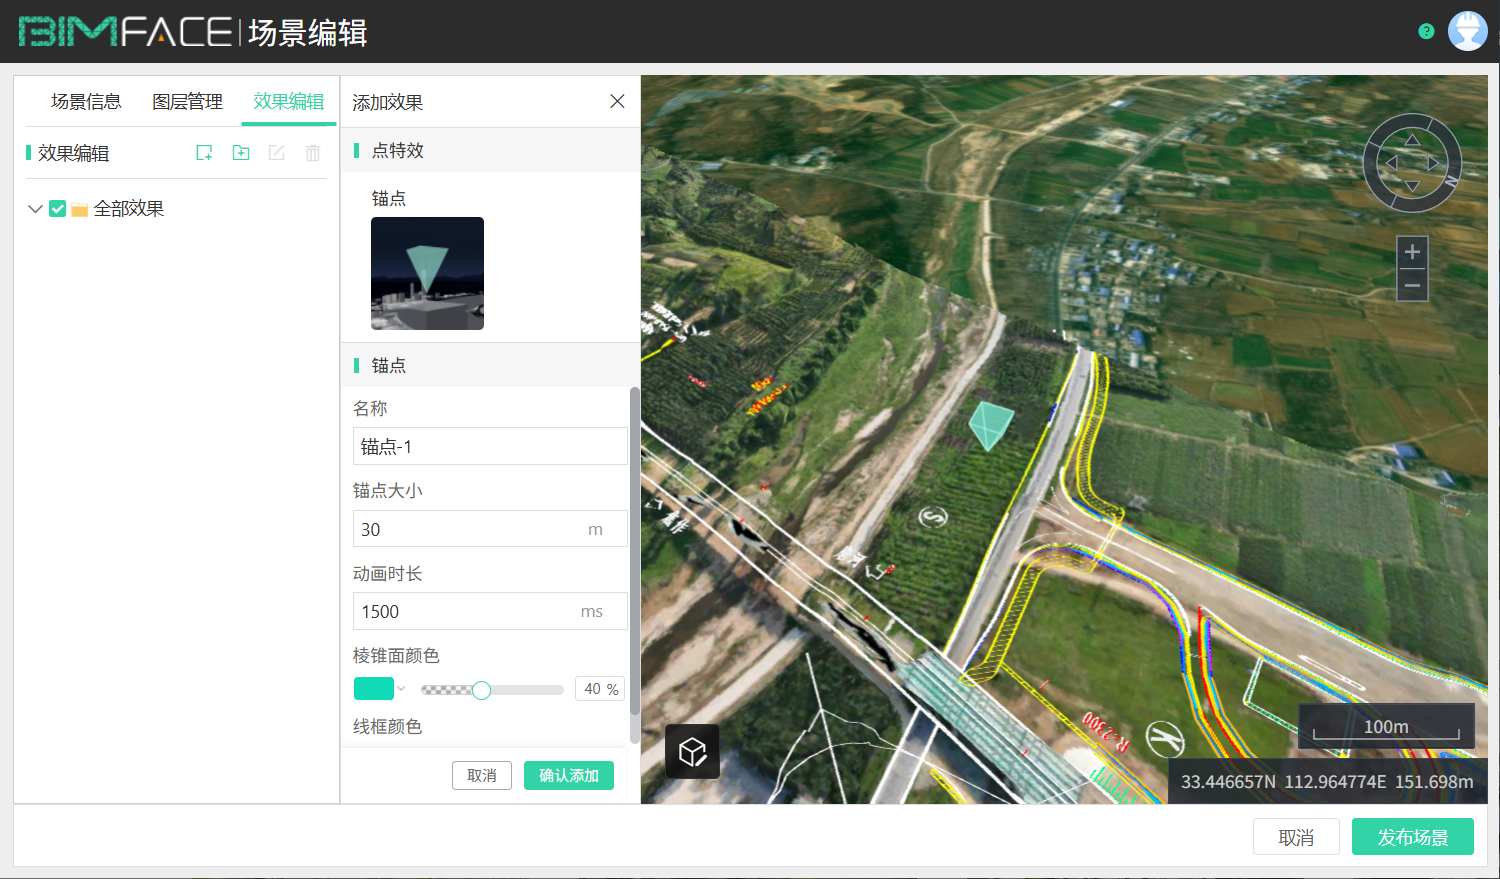This screenshot has height=879, width=1500.
Task: Pan map right with compass arrow
Action: [1434, 163]
